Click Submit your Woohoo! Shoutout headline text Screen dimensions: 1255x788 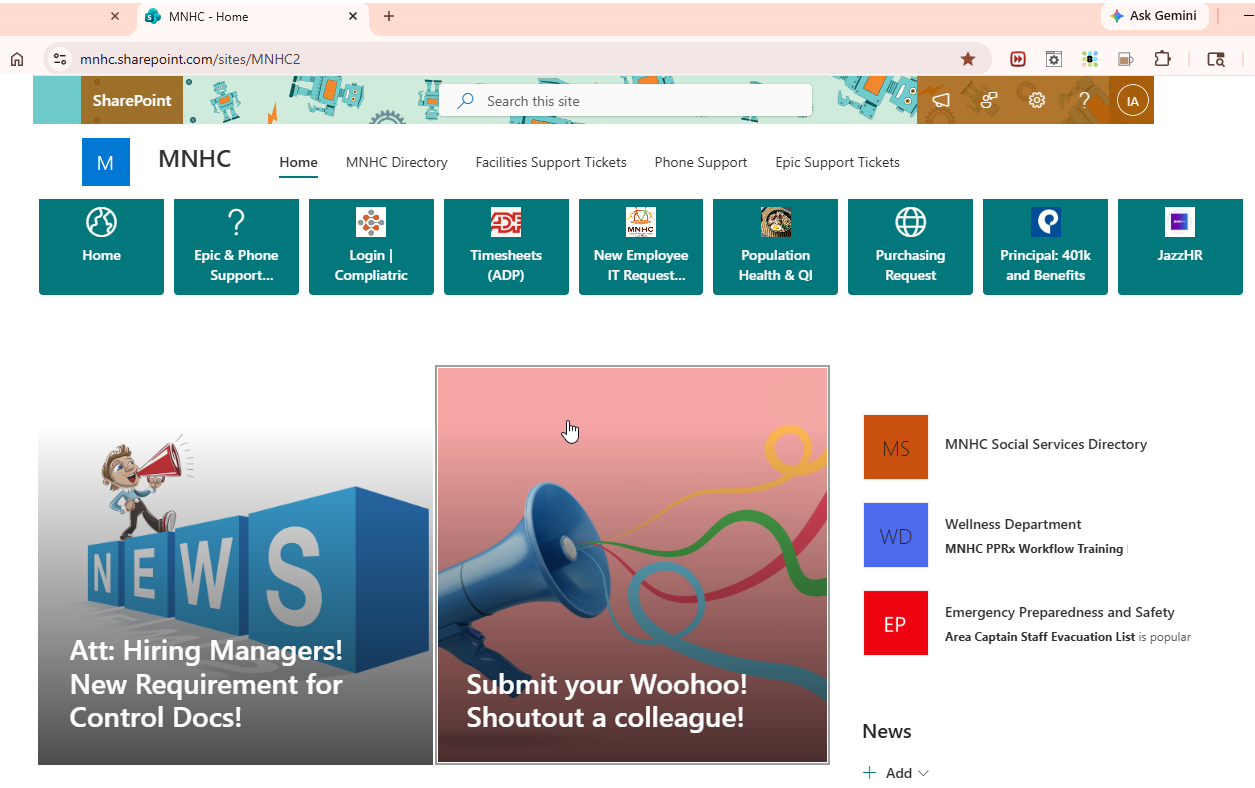(x=607, y=701)
